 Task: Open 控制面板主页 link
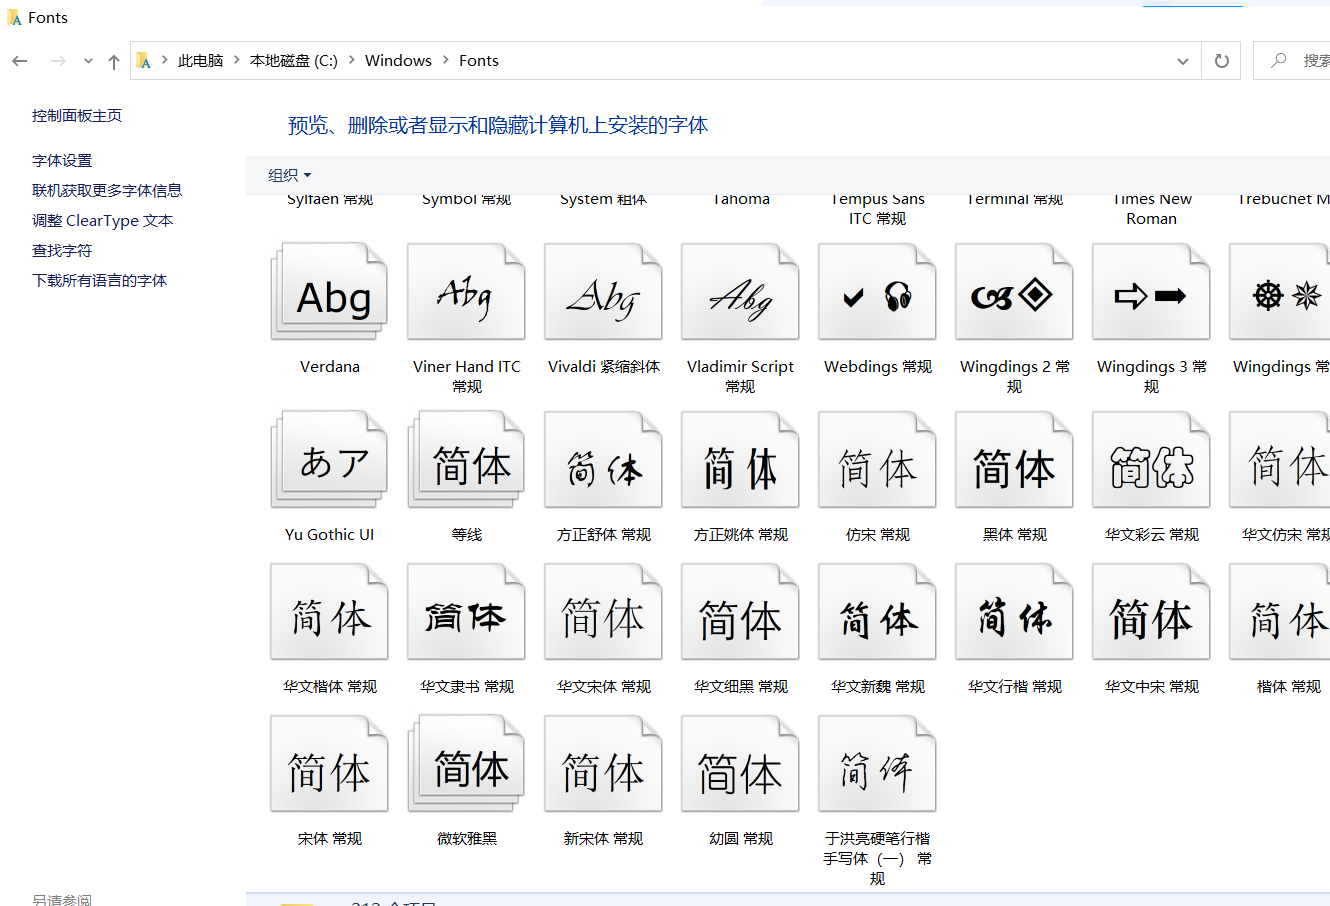tap(77, 116)
